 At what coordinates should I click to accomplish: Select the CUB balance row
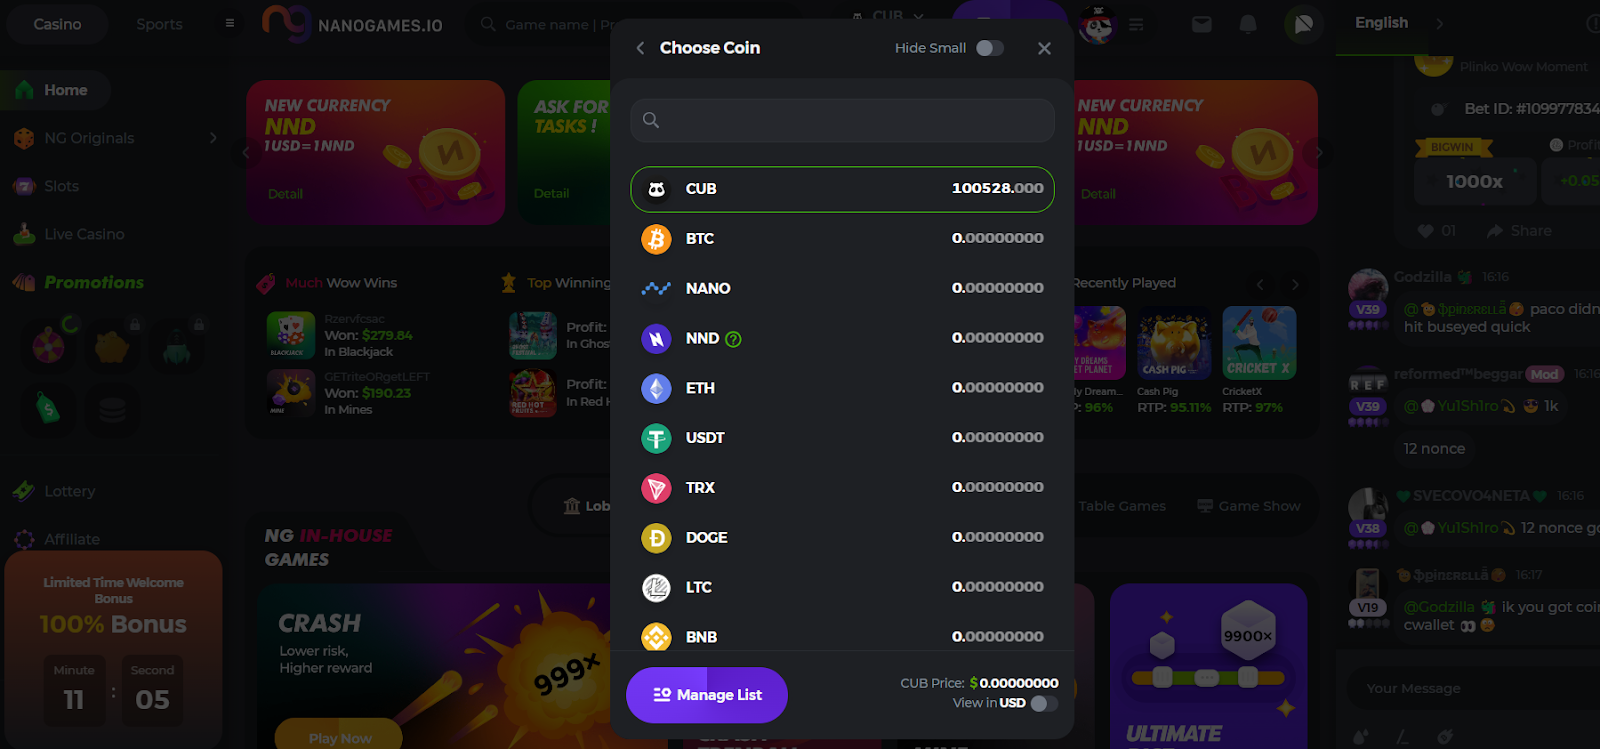pos(842,189)
